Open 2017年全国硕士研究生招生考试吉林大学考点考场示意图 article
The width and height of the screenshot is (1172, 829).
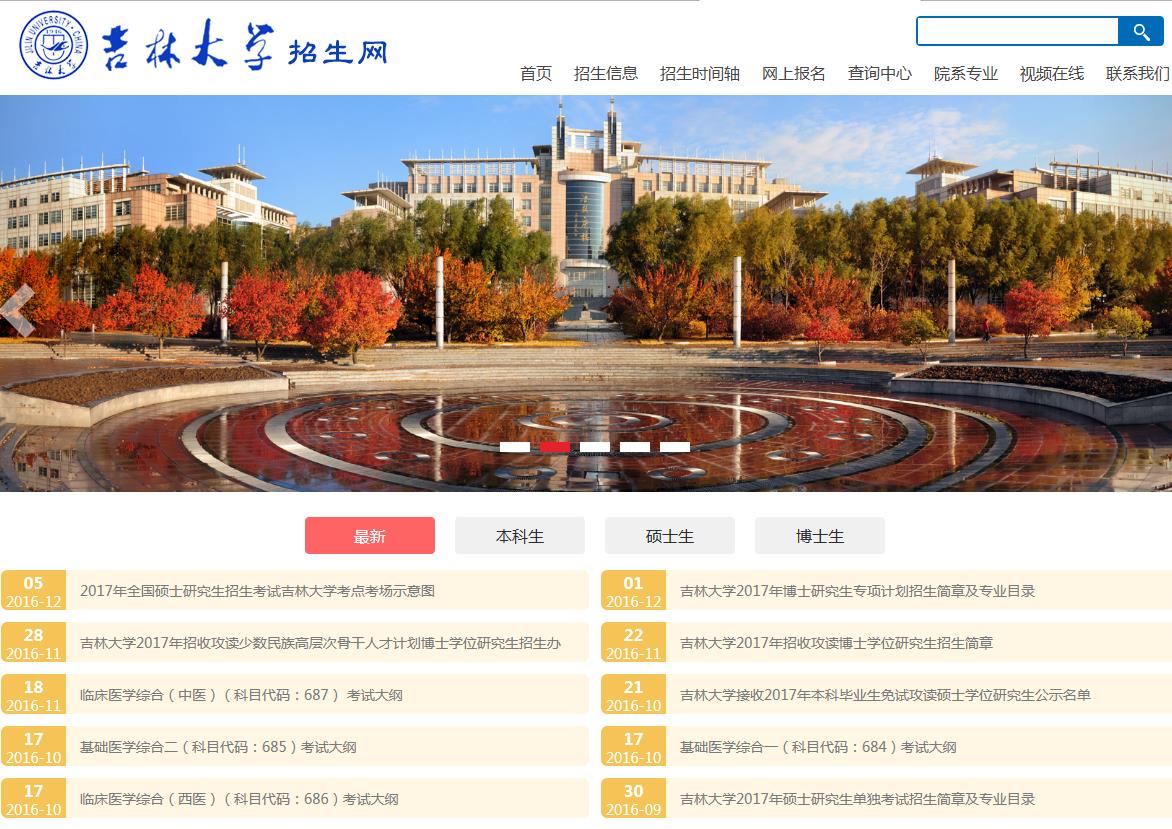pyautogui.click(x=257, y=591)
